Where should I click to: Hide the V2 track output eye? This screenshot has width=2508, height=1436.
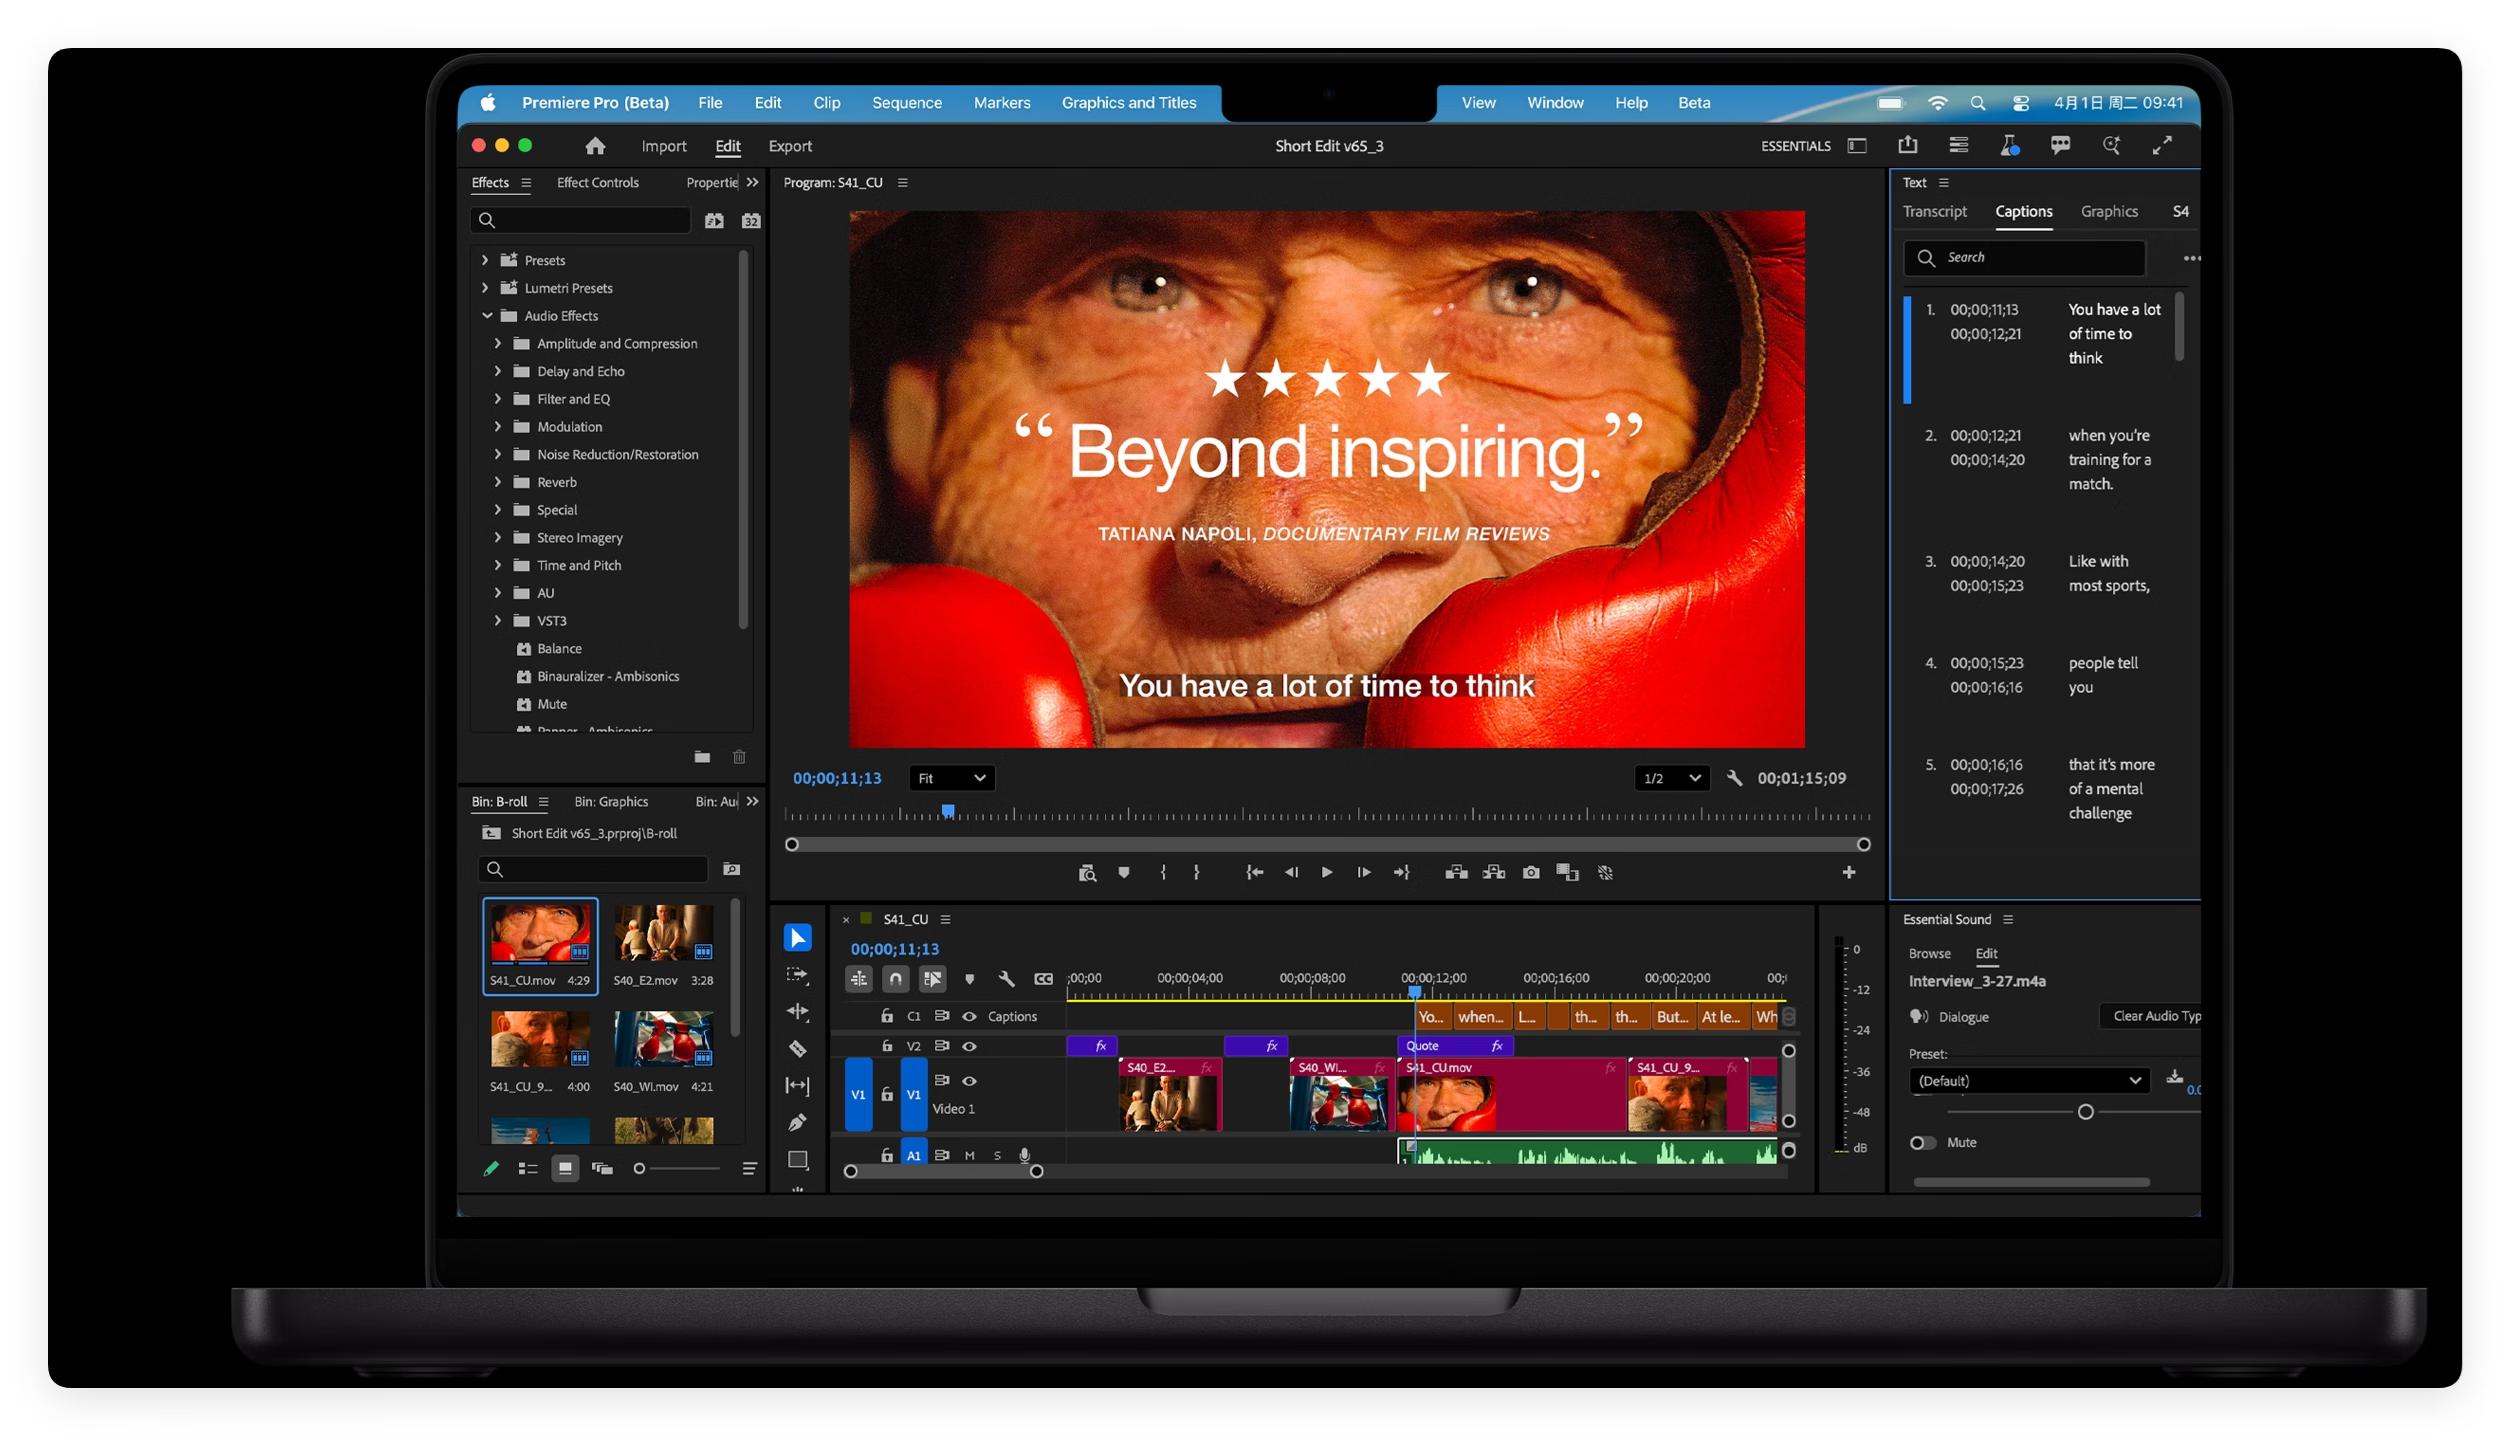[x=968, y=1046]
